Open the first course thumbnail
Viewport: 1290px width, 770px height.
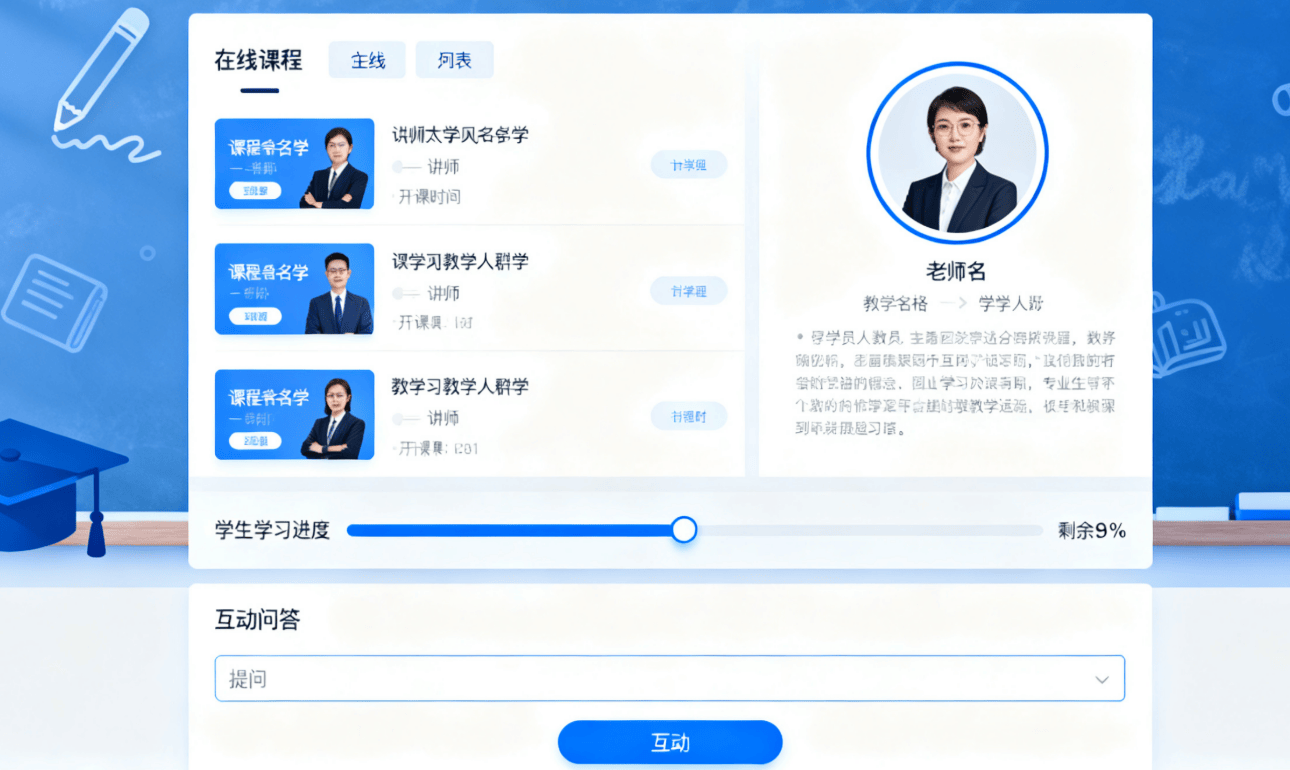point(294,164)
